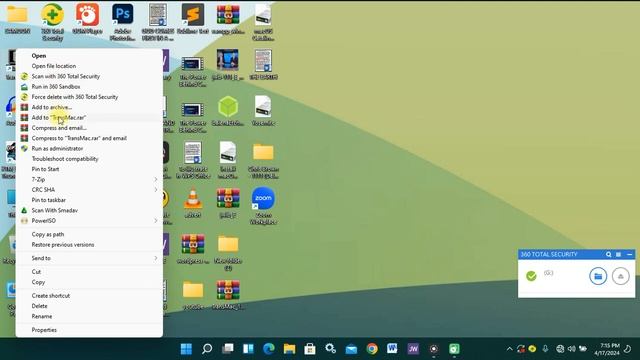Open File Explorer from the taskbar
This screenshot has width=640, height=360.
pyautogui.click(x=289, y=349)
